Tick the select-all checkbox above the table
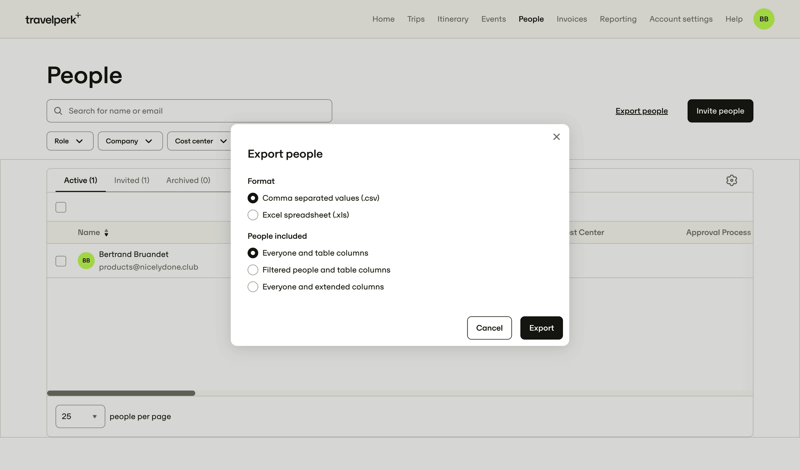800x470 pixels. coord(61,207)
